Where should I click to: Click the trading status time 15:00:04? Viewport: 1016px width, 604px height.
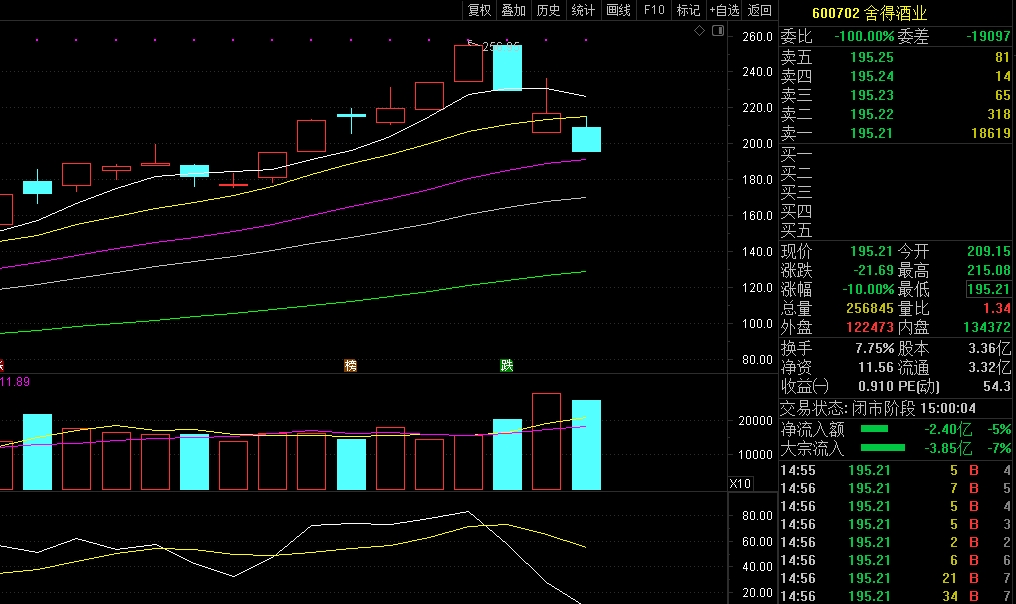click(948, 408)
